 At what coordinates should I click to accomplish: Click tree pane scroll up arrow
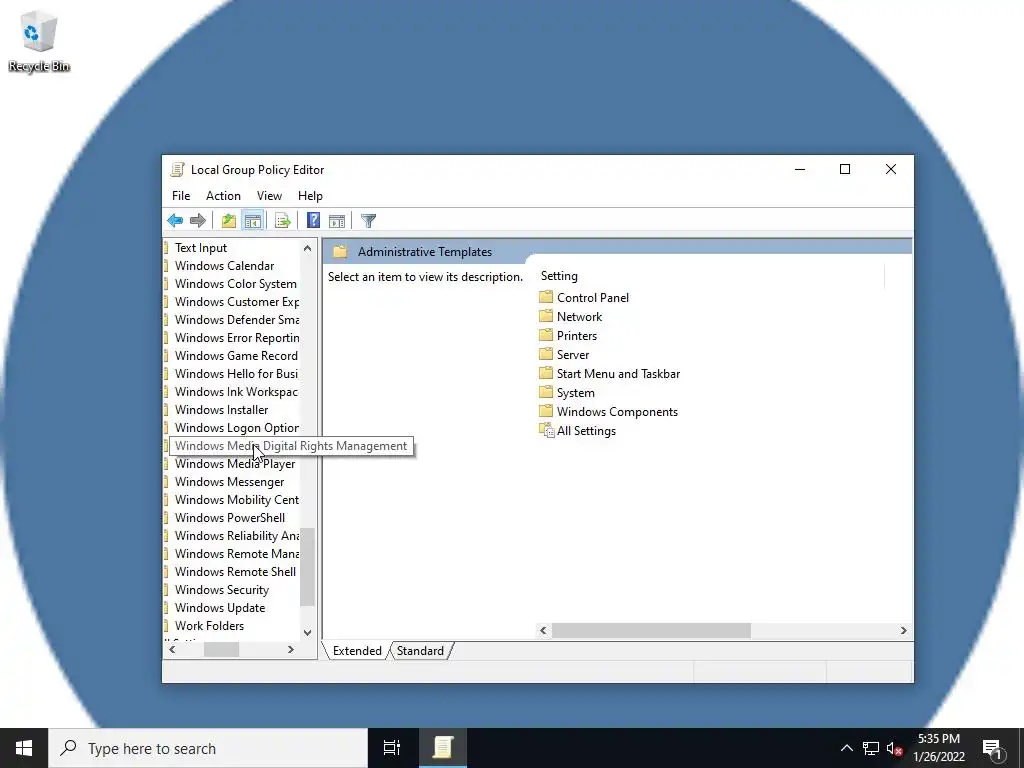(308, 248)
